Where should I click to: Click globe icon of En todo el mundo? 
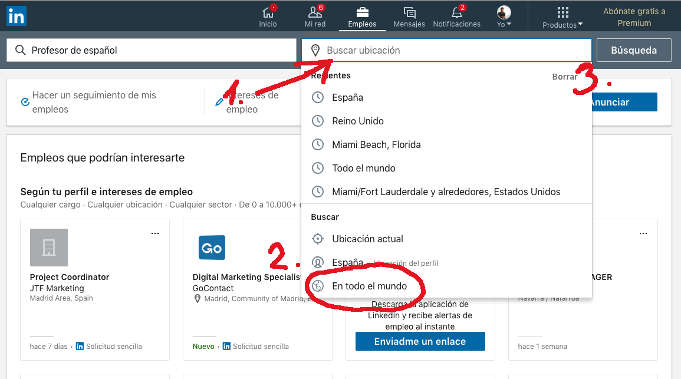click(x=318, y=286)
